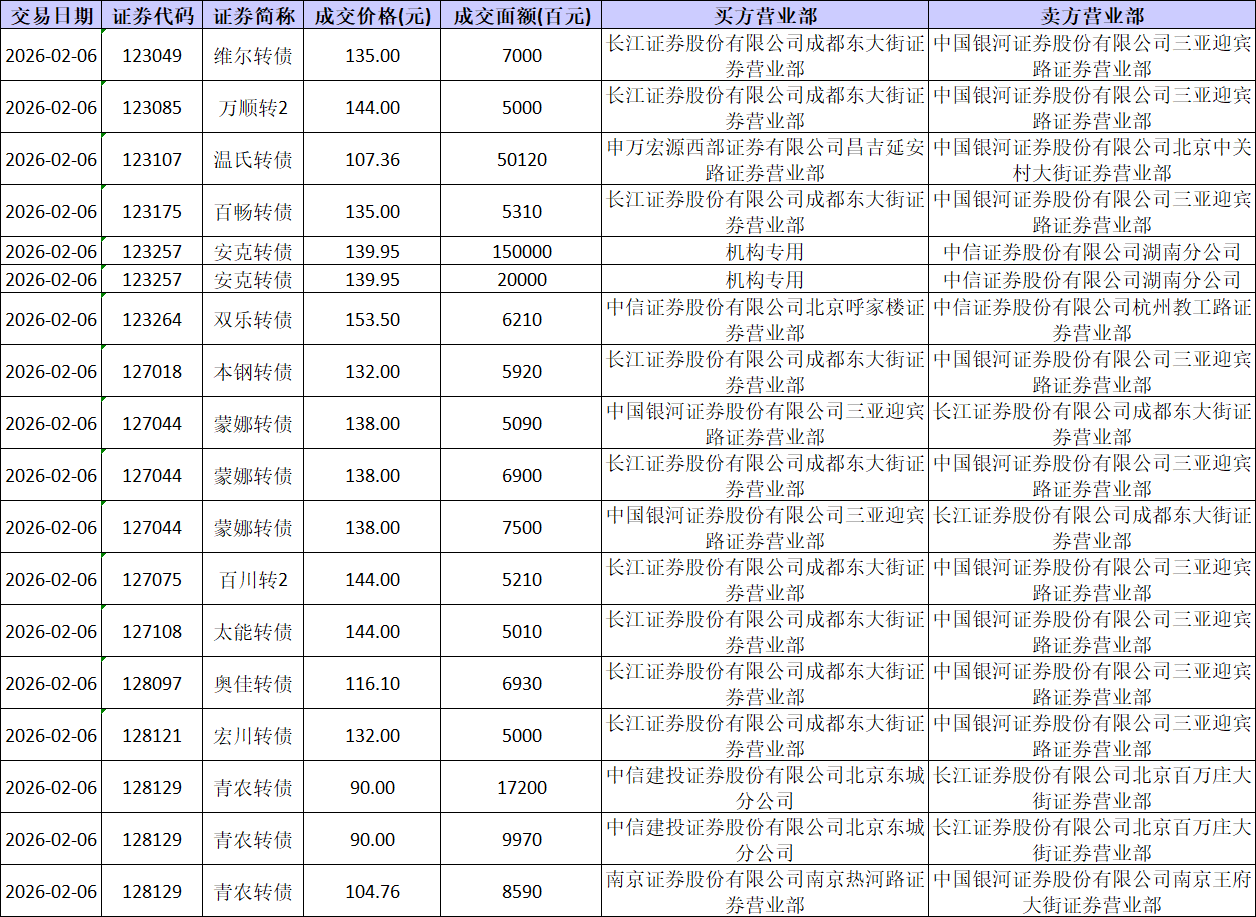Viewport: 1256px width, 917px height.
Task: Select face amount 50120
Action: 522,160
